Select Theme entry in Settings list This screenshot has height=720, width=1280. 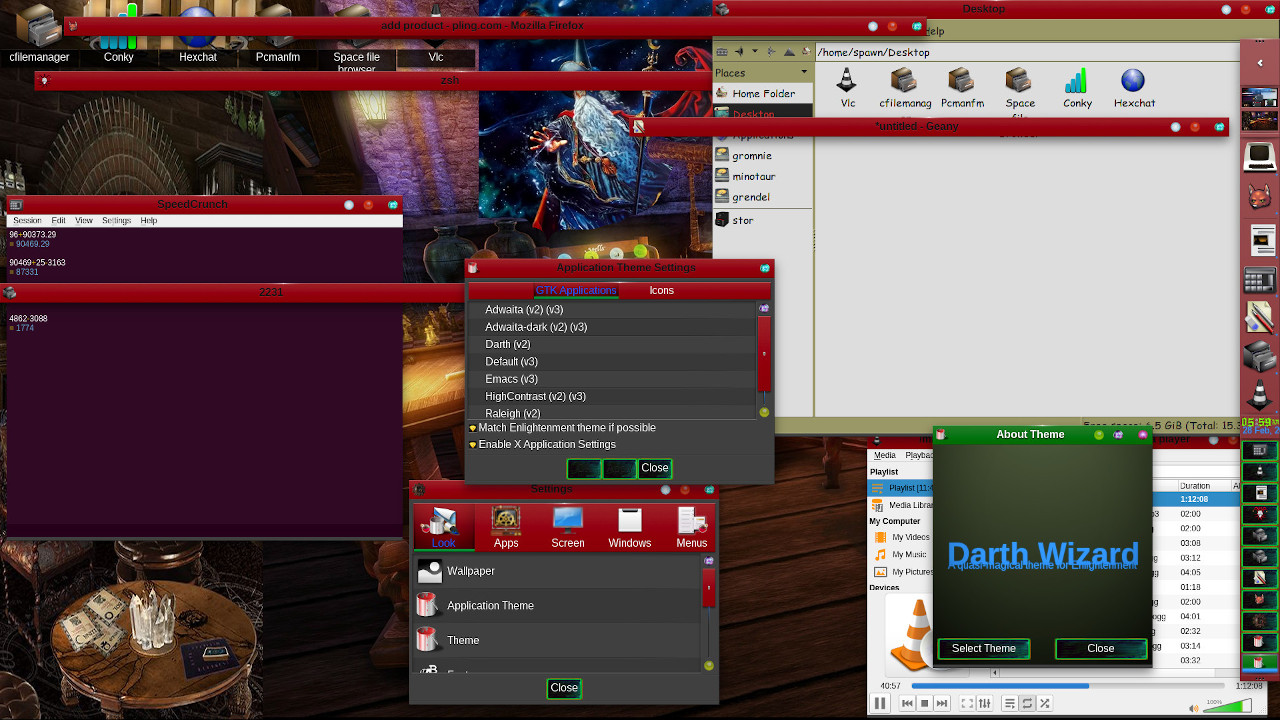click(x=557, y=640)
